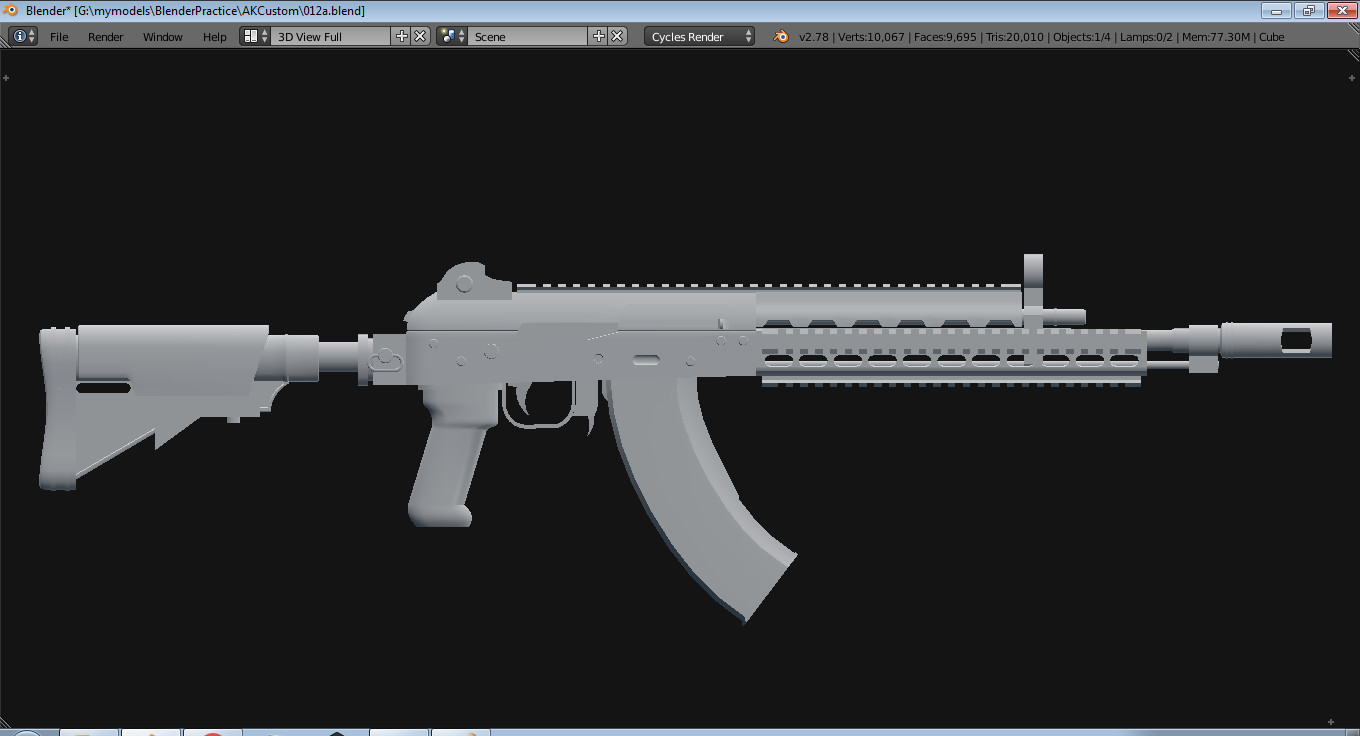Click the '3D View Full' layout name field
The height and width of the screenshot is (736, 1360).
[x=332, y=36]
